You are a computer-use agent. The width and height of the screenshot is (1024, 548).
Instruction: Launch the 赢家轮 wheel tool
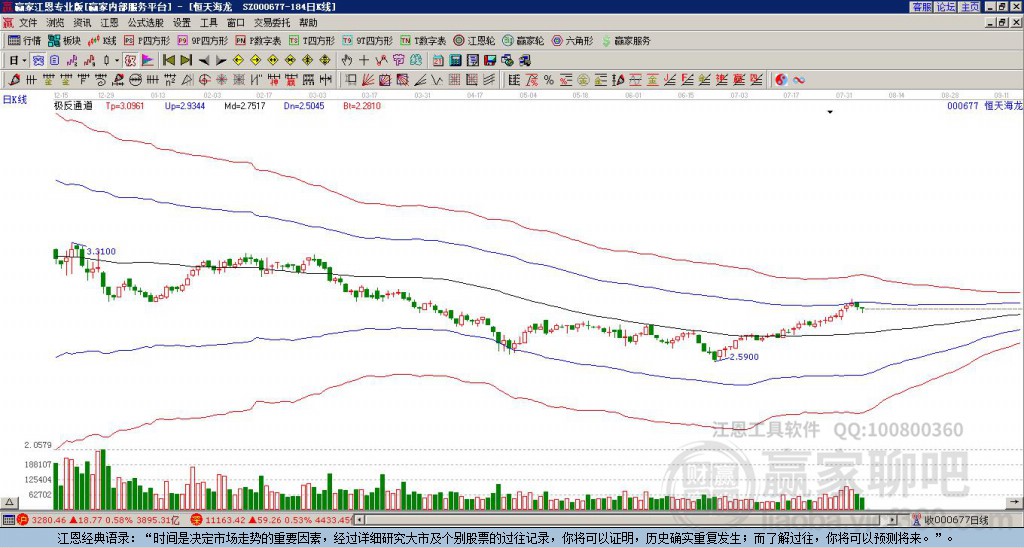523,40
